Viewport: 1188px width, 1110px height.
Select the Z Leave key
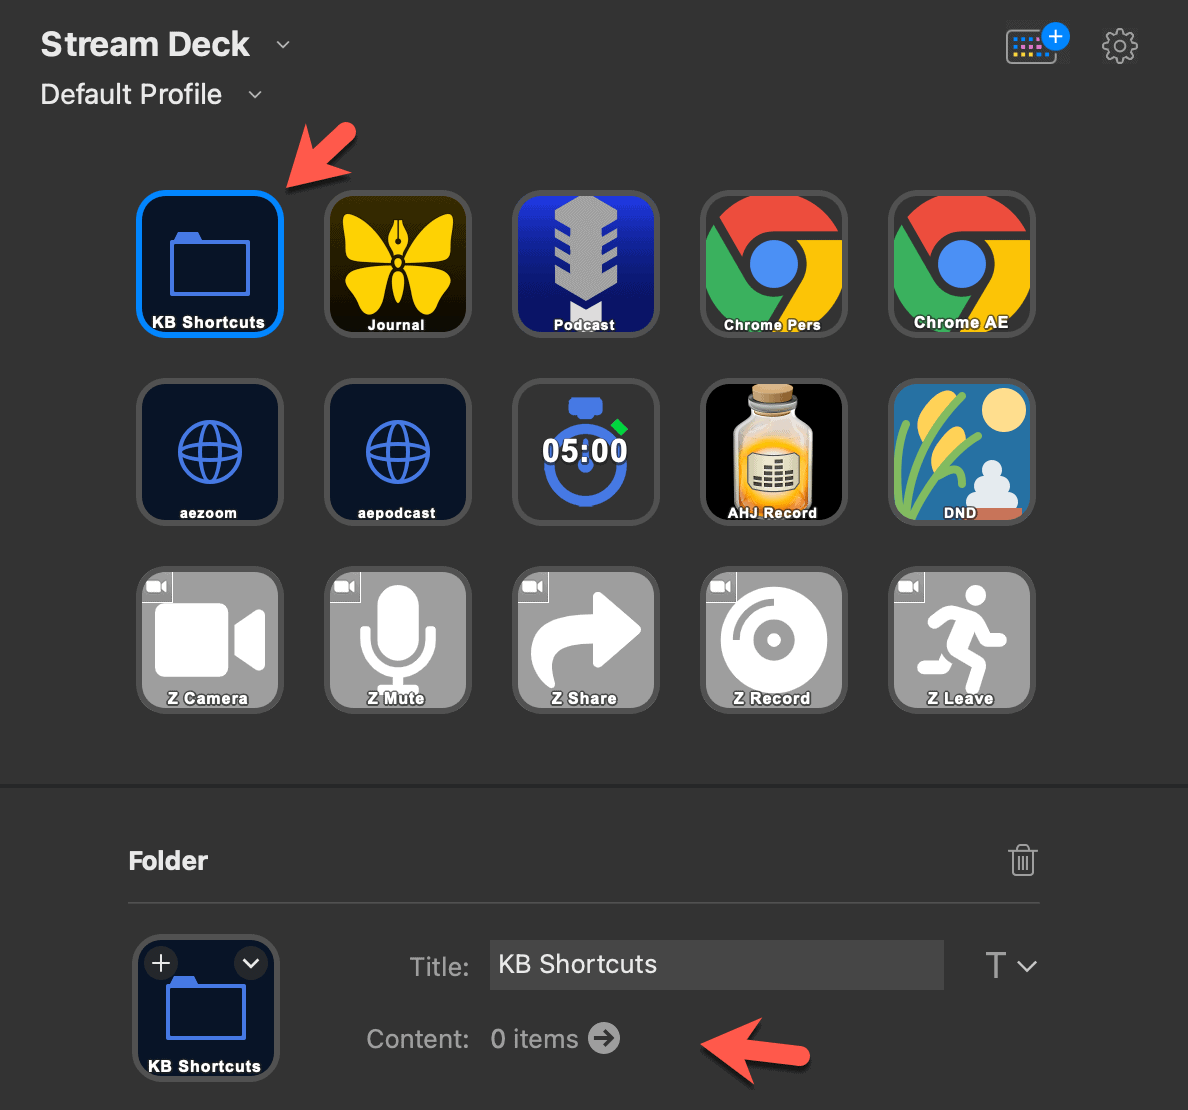click(961, 639)
